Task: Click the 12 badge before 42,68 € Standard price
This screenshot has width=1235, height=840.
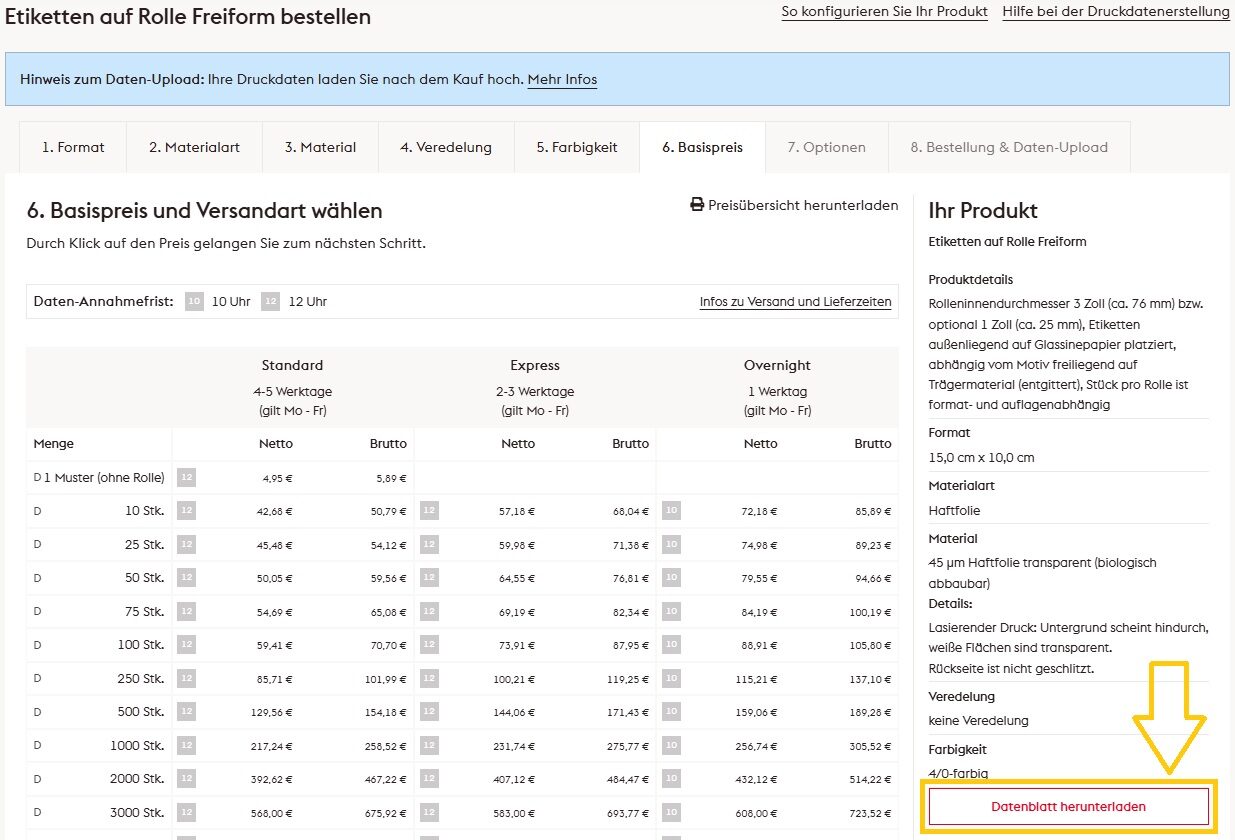Action: tap(186, 511)
